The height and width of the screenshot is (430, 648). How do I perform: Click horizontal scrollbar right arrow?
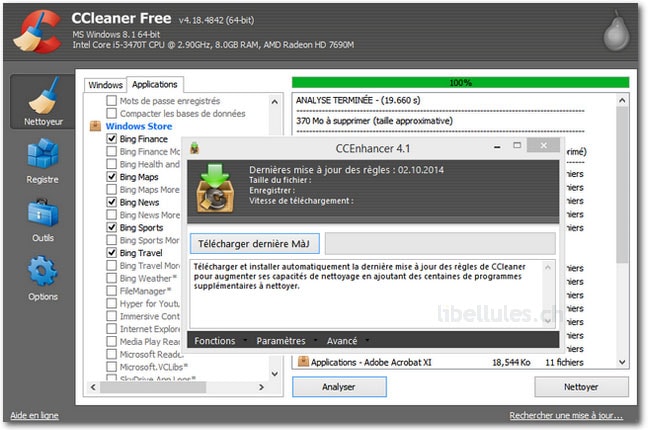(x=262, y=387)
